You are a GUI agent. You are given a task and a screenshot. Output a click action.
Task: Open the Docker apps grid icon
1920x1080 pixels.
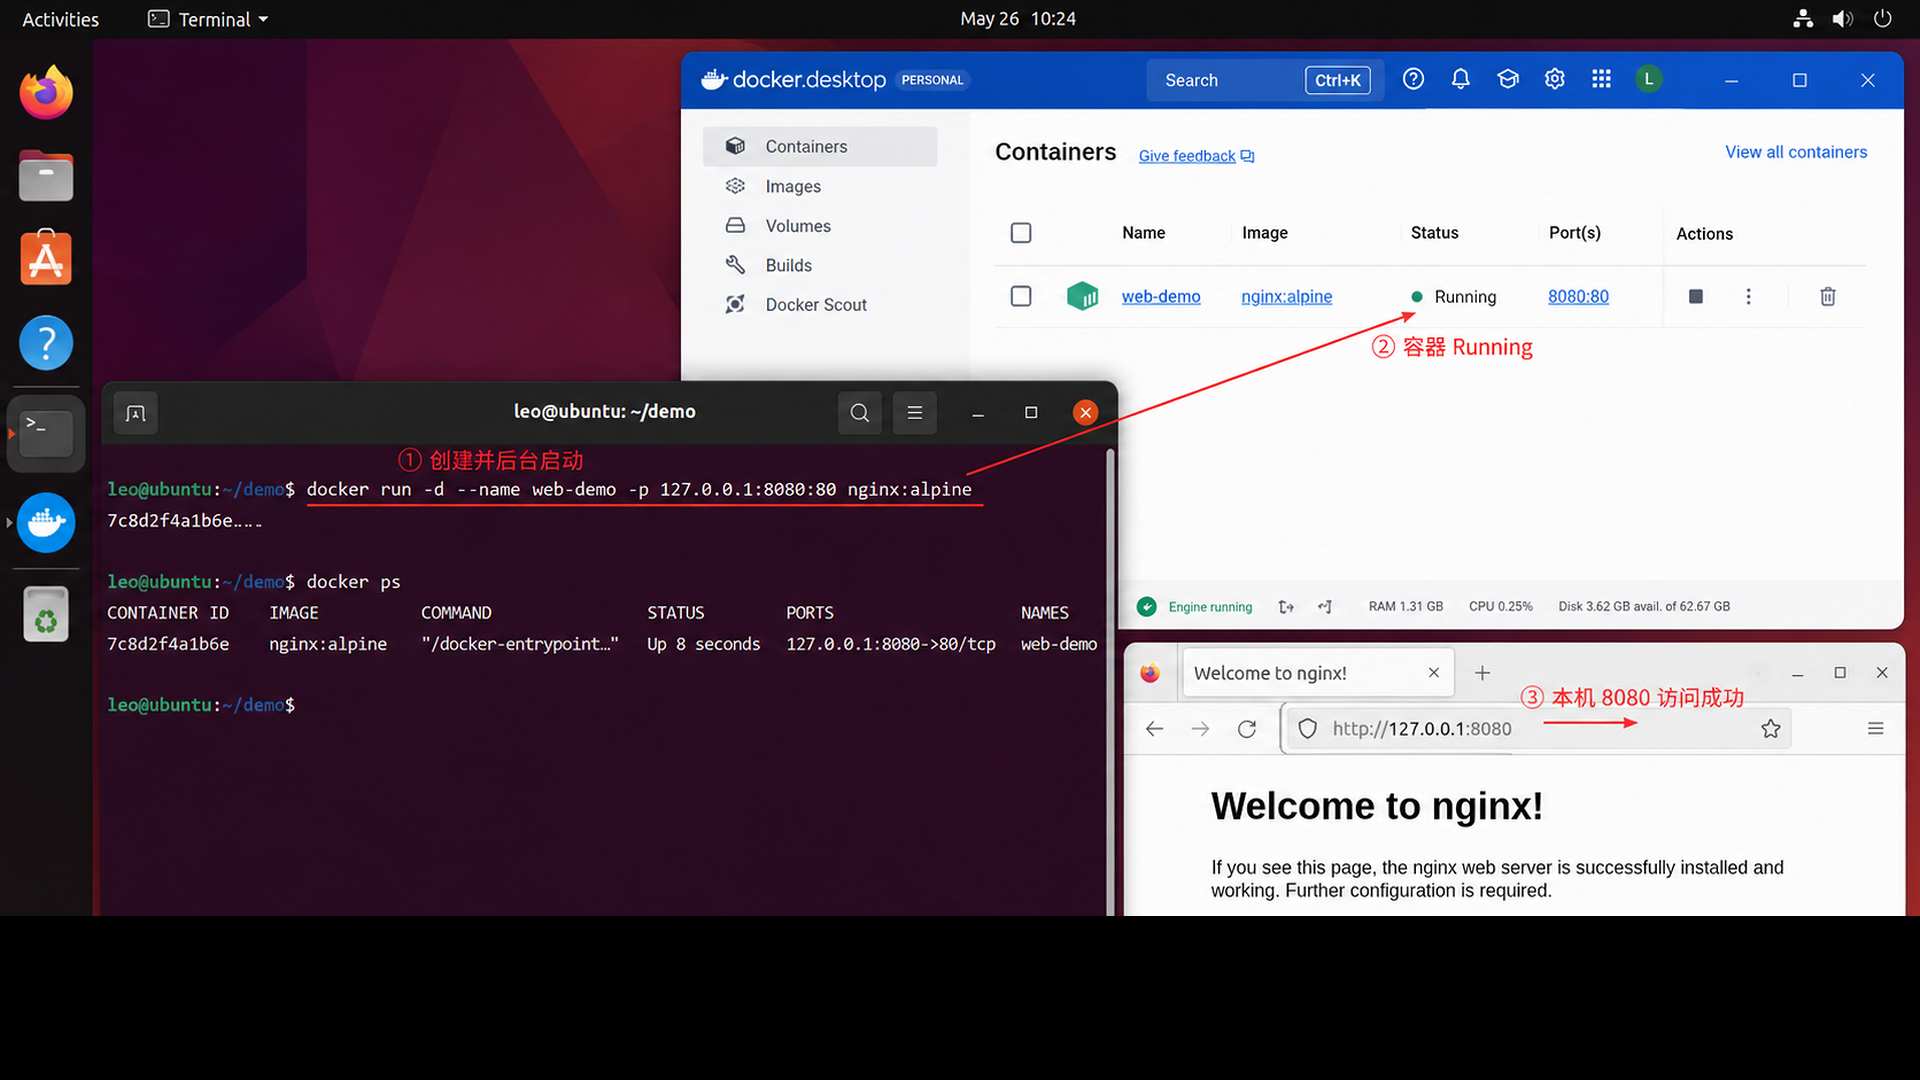click(x=1601, y=79)
